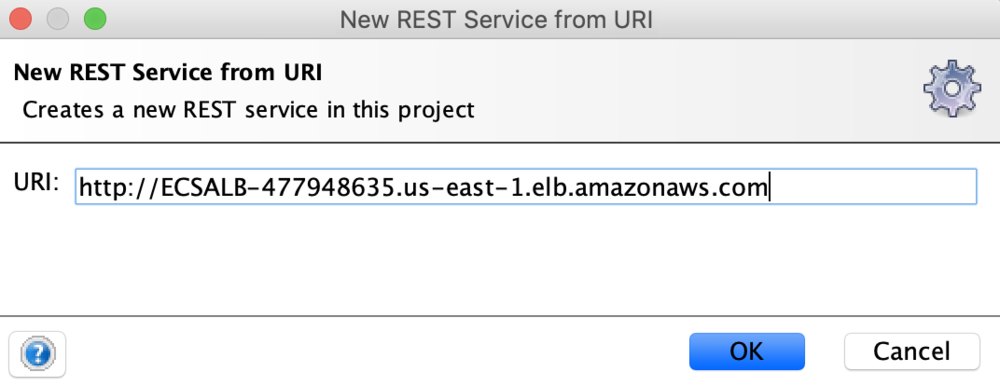Viewport: 1000px width, 386px height.
Task: Open help via the question mark icon
Action: pos(38,353)
